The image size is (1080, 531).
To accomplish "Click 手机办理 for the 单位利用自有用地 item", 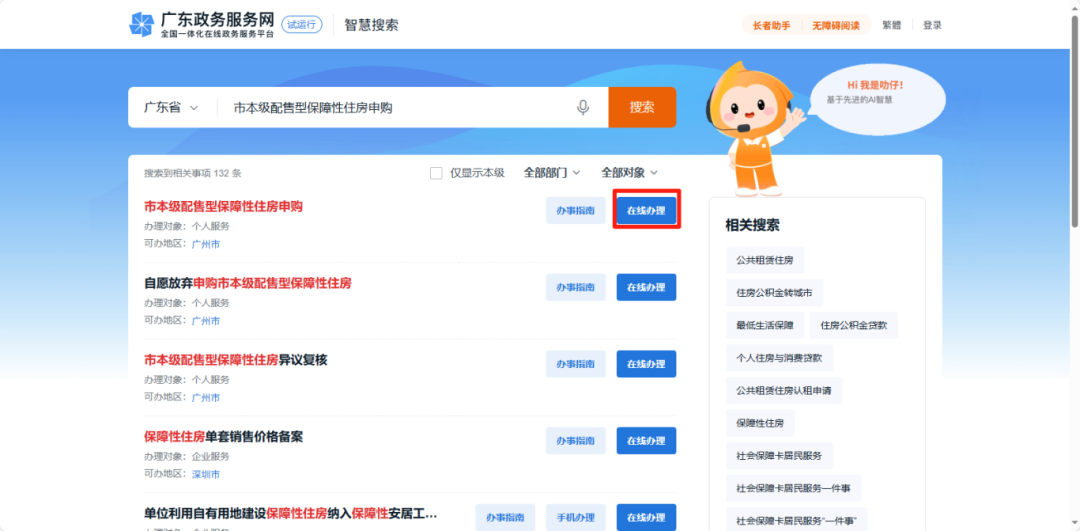I will (x=575, y=517).
